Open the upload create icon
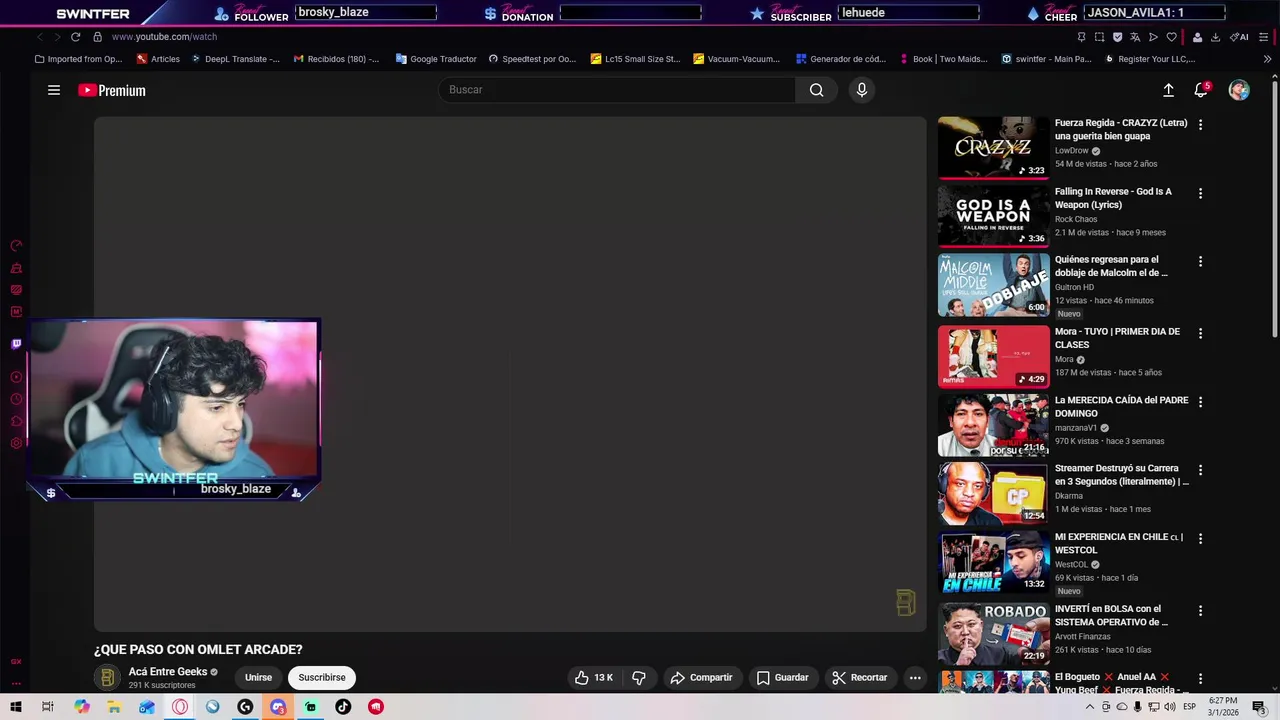Screen dimensions: 1280x720 click(1168, 90)
